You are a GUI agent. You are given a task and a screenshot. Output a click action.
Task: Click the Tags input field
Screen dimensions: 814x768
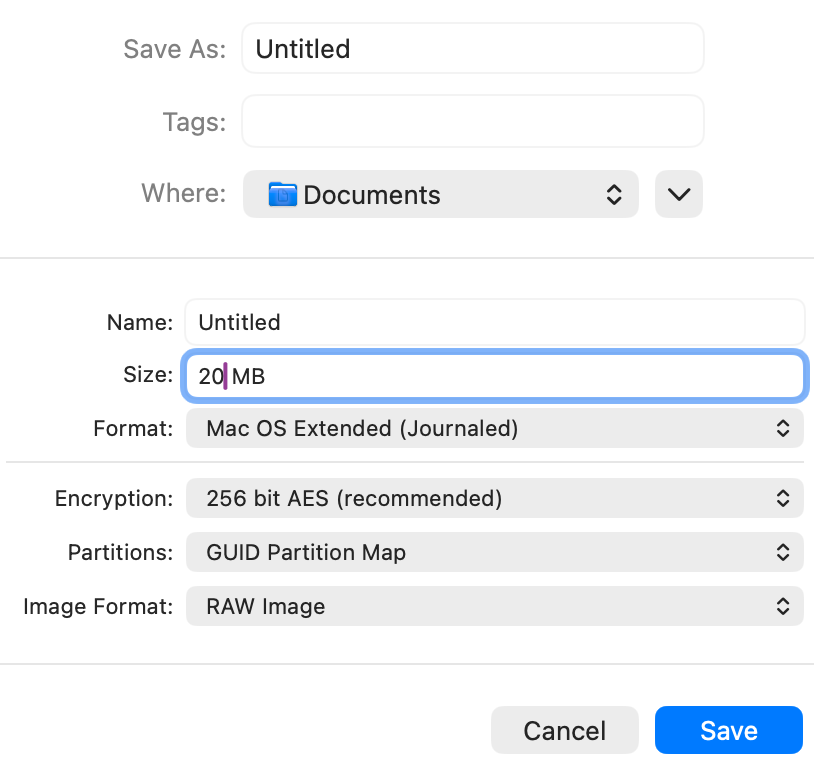click(x=472, y=122)
